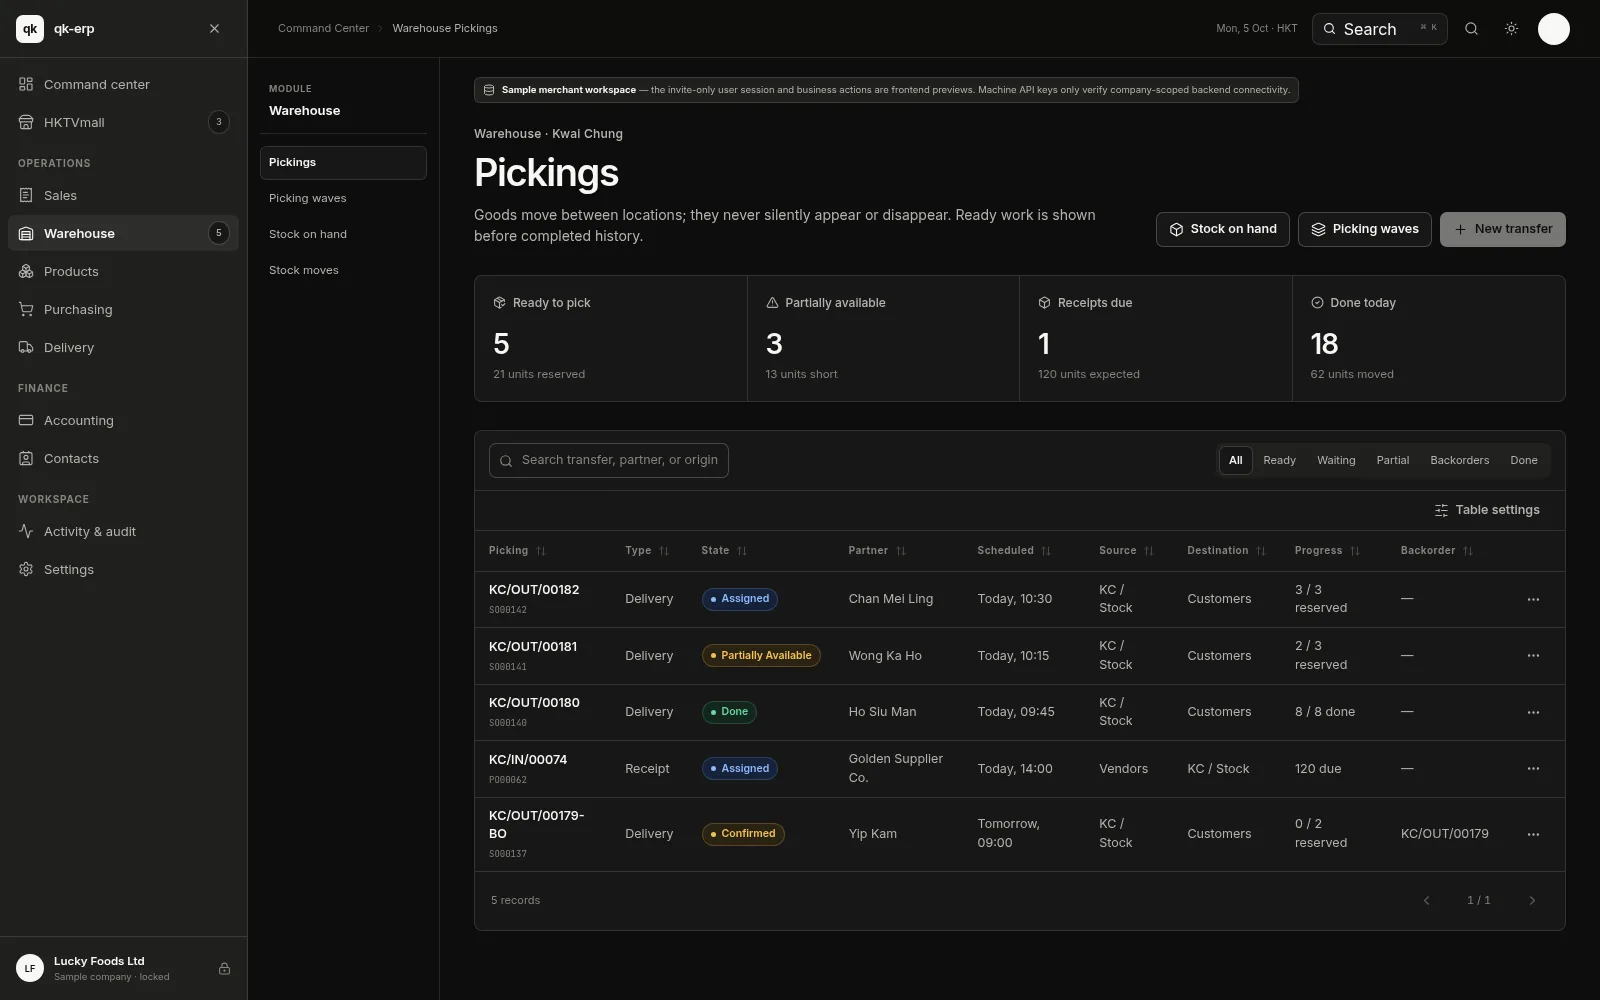Sort table by Partner column
The height and width of the screenshot is (1000, 1600).
point(877,551)
